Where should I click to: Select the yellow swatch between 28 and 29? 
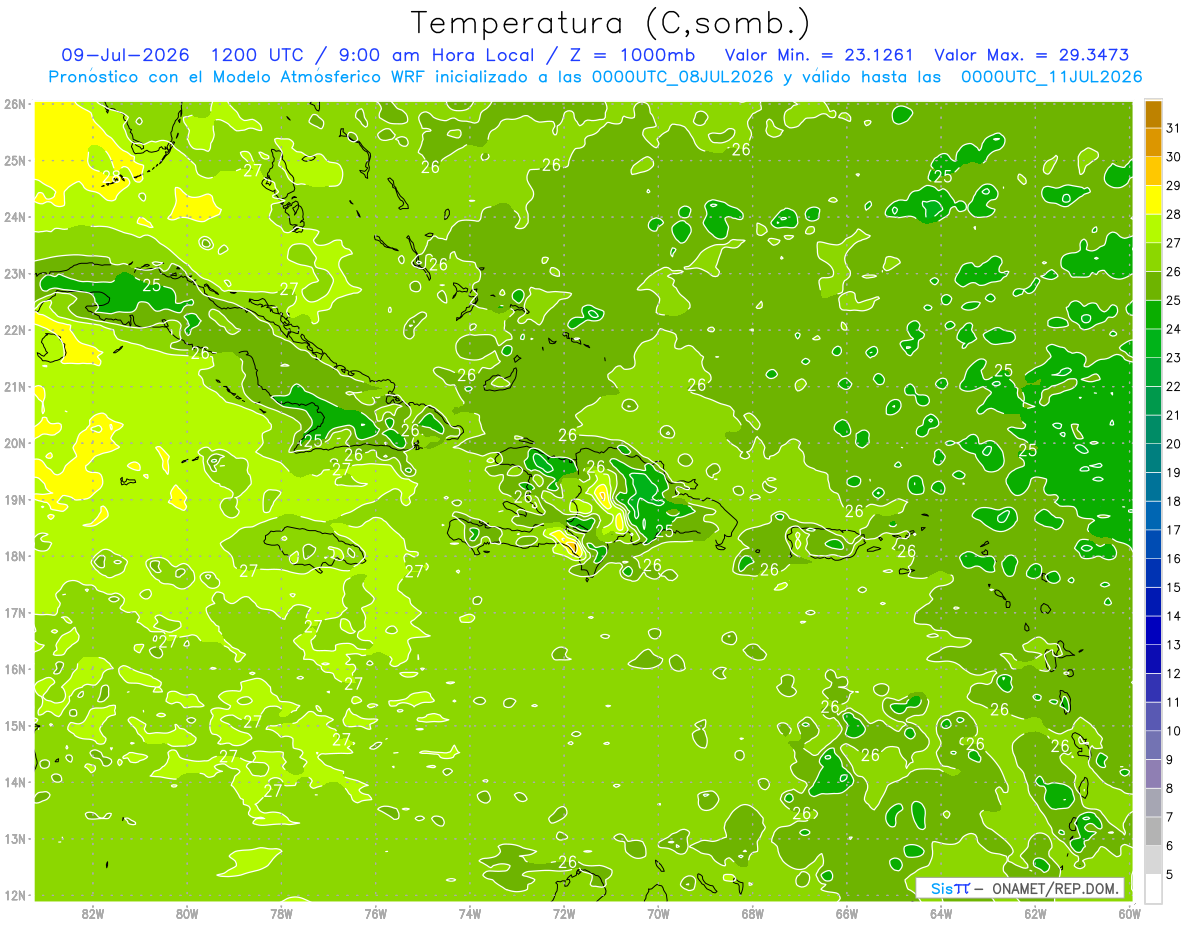[1153, 201]
